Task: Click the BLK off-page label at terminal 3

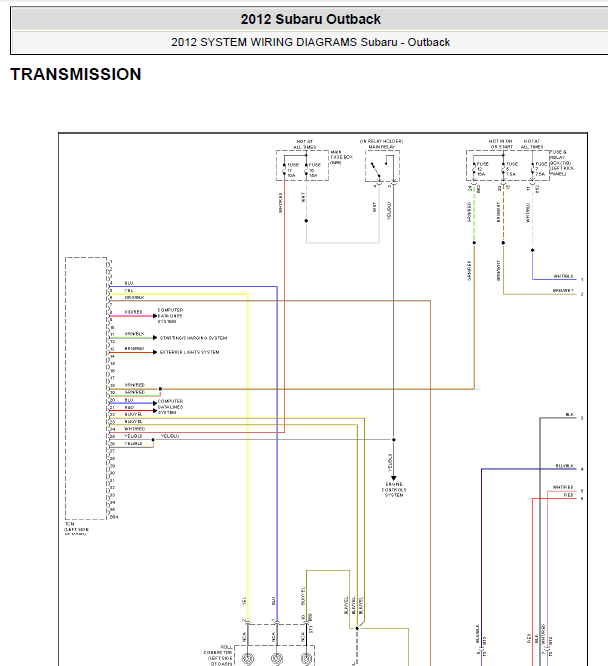Action: [569, 415]
